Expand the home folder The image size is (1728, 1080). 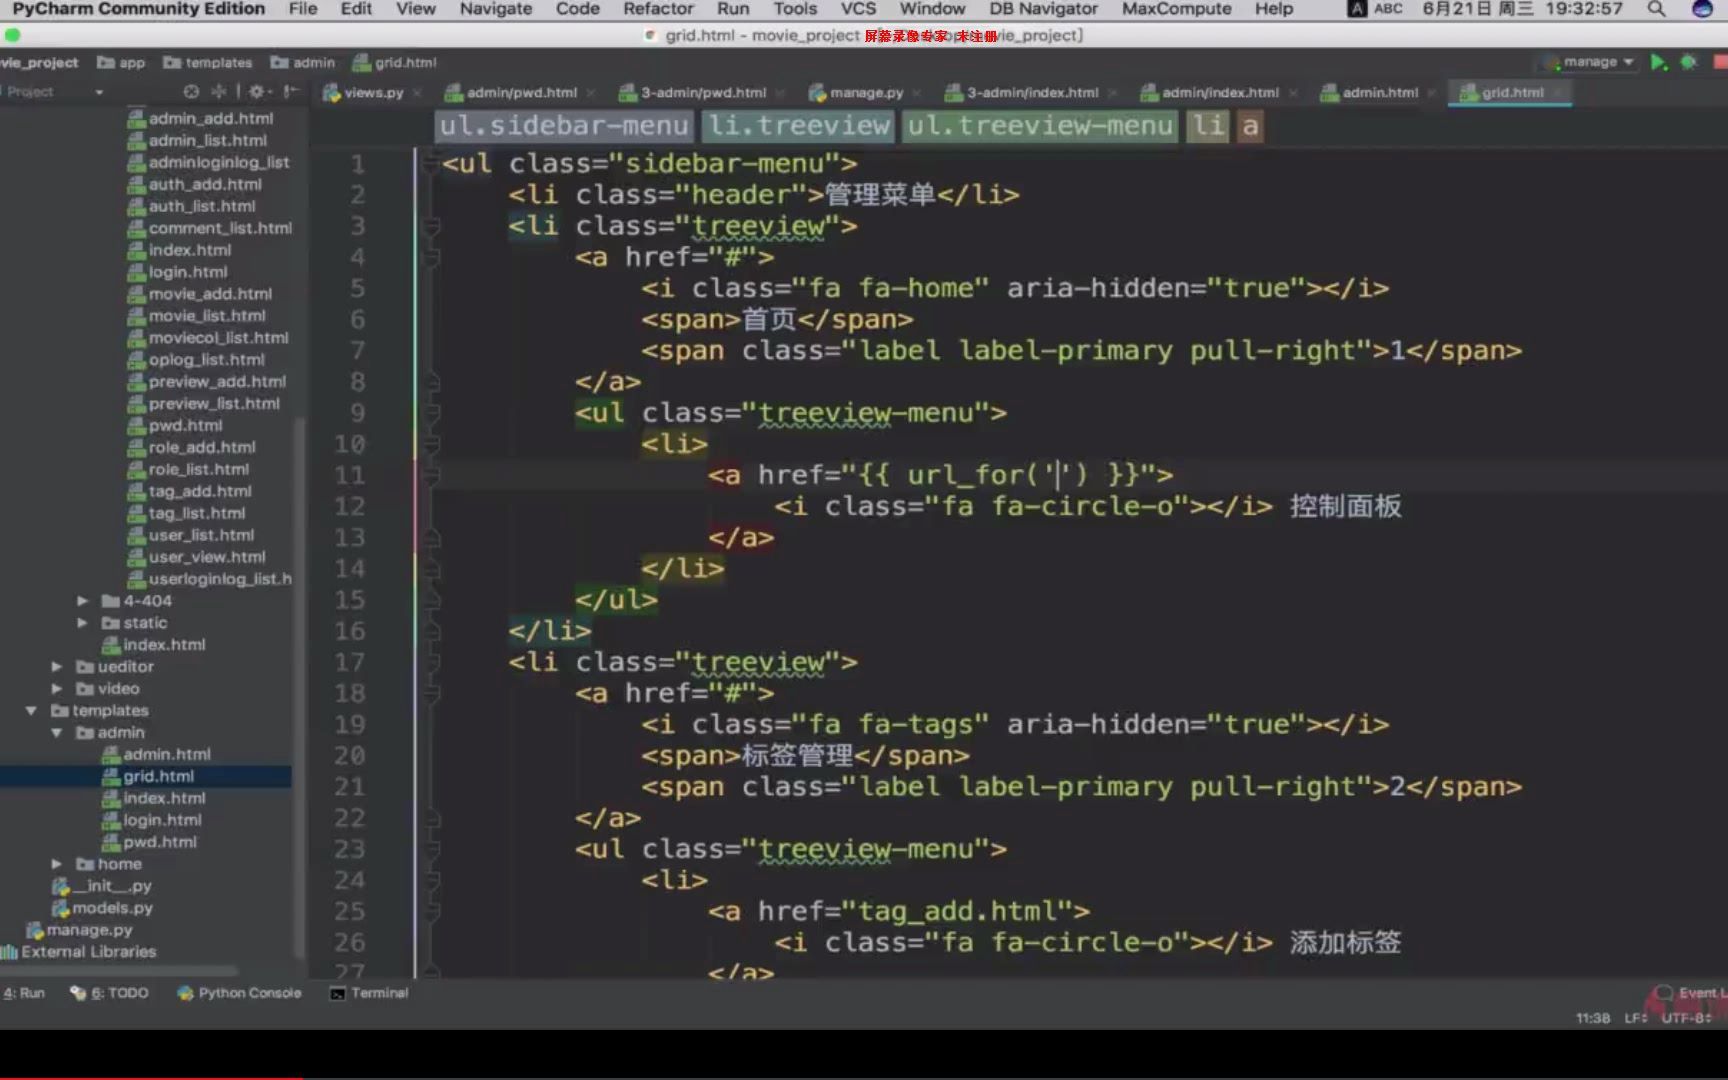[57, 864]
